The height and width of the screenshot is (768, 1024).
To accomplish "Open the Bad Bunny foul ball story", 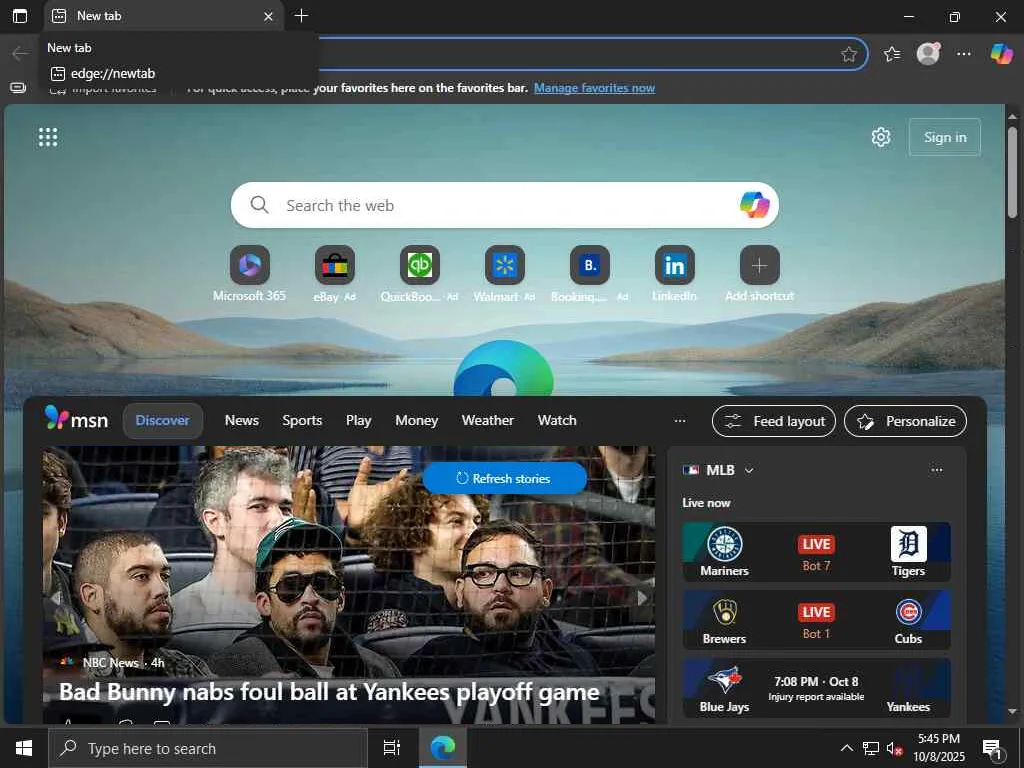I will 329,692.
